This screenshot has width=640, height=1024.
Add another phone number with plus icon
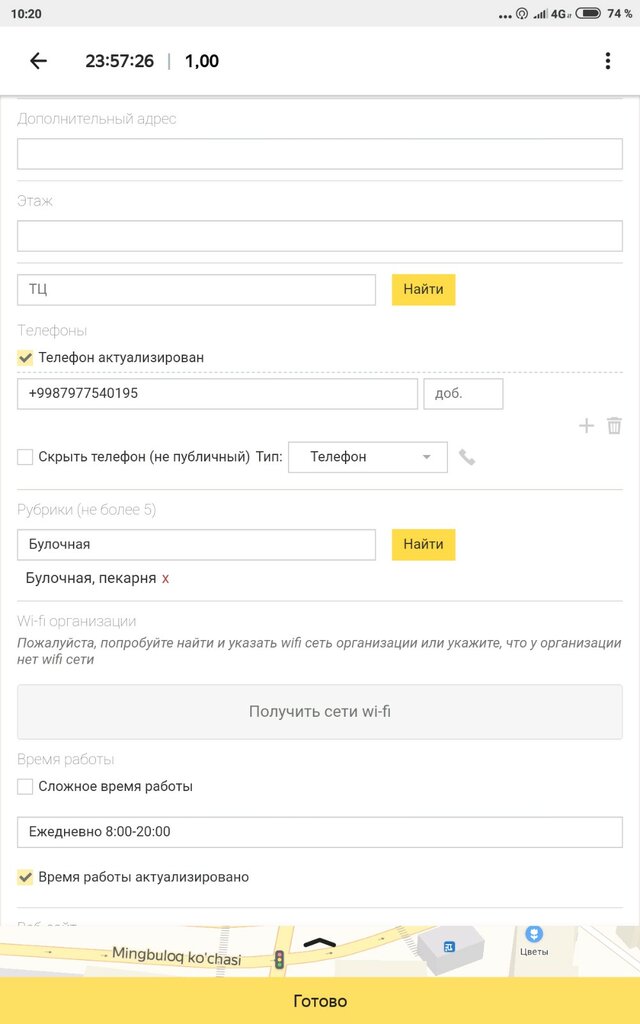pyautogui.click(x=586, y=426)
